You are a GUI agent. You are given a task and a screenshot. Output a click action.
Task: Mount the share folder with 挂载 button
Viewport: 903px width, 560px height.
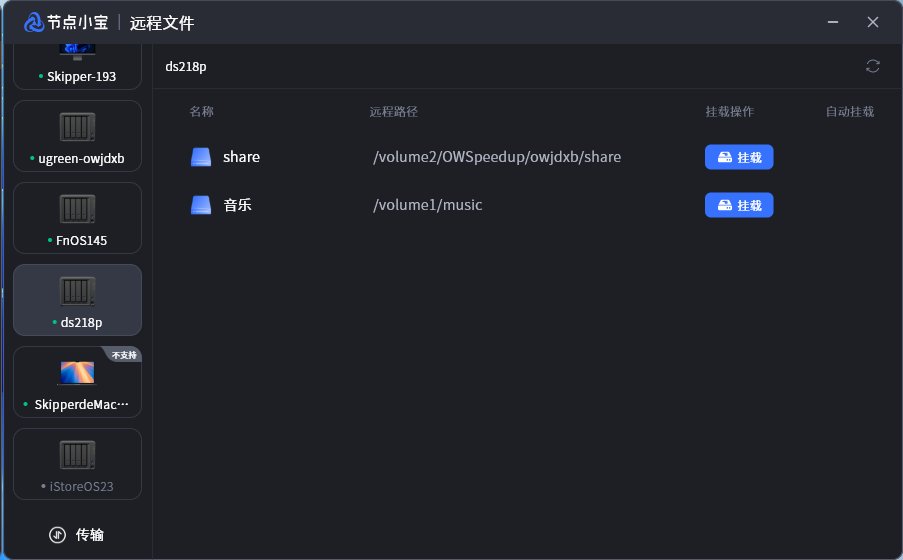coord(739,157)
